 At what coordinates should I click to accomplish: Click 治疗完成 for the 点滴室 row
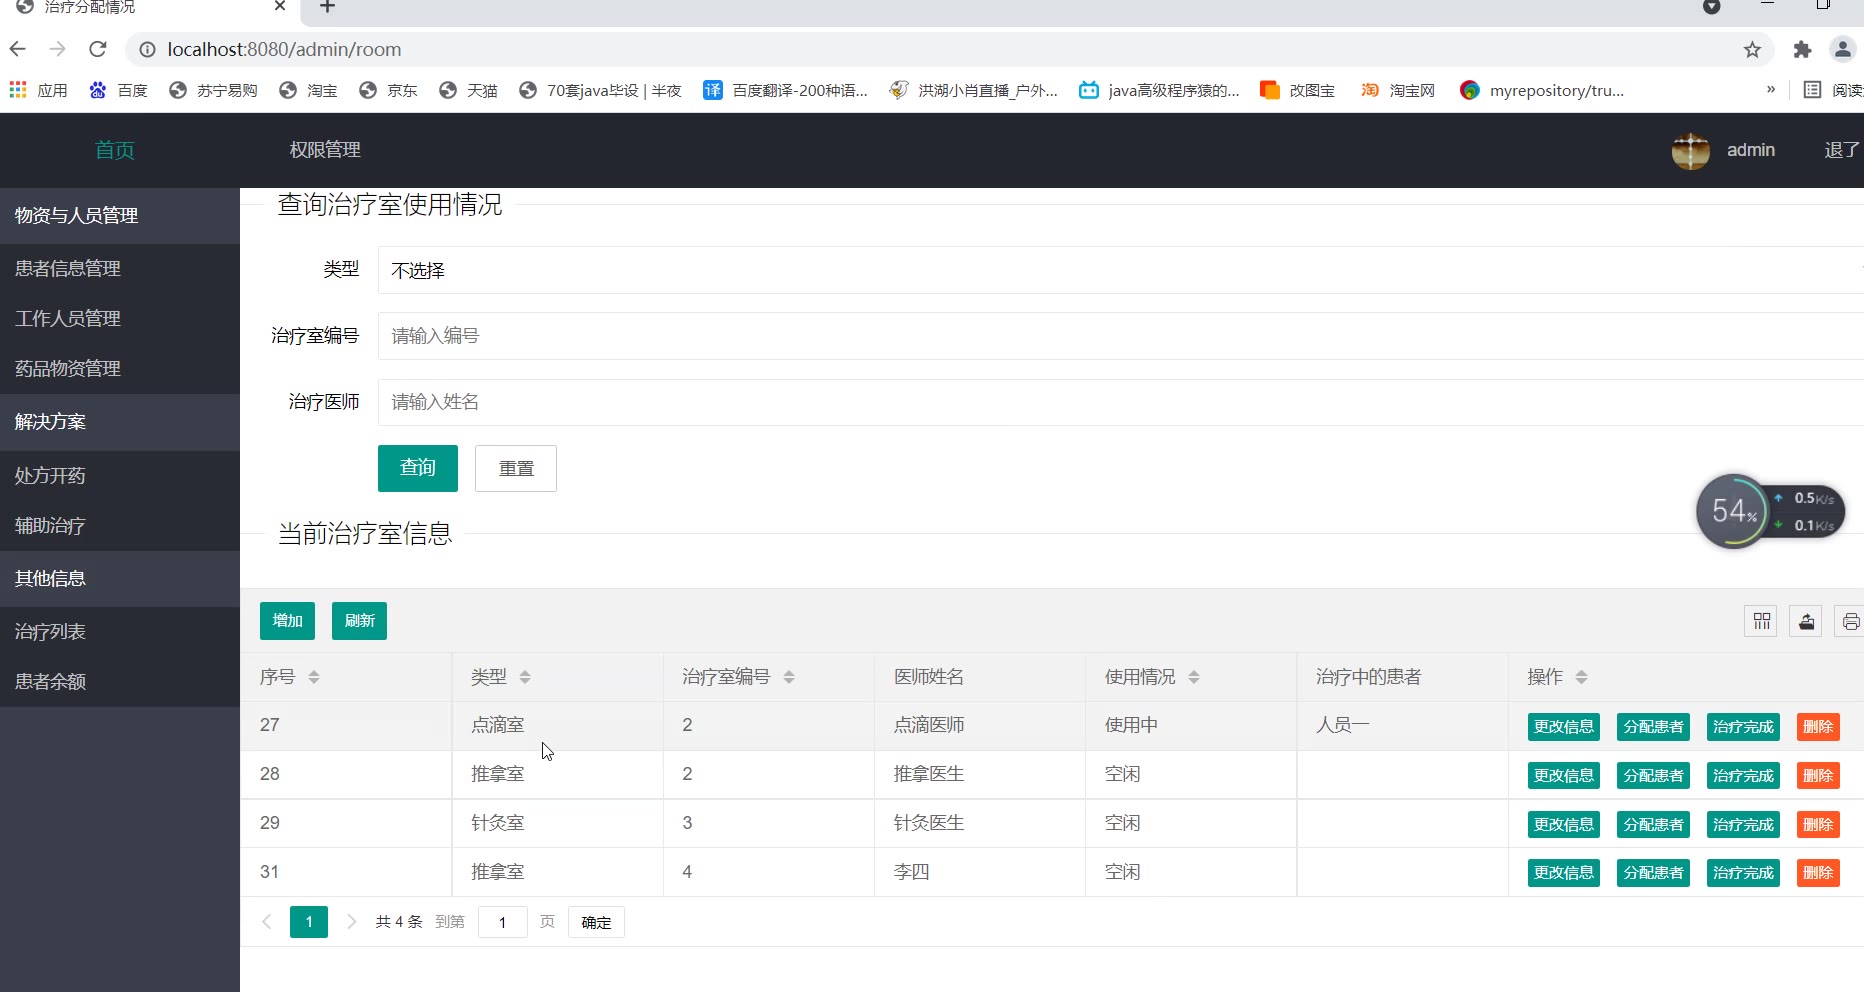[1743, 727]
